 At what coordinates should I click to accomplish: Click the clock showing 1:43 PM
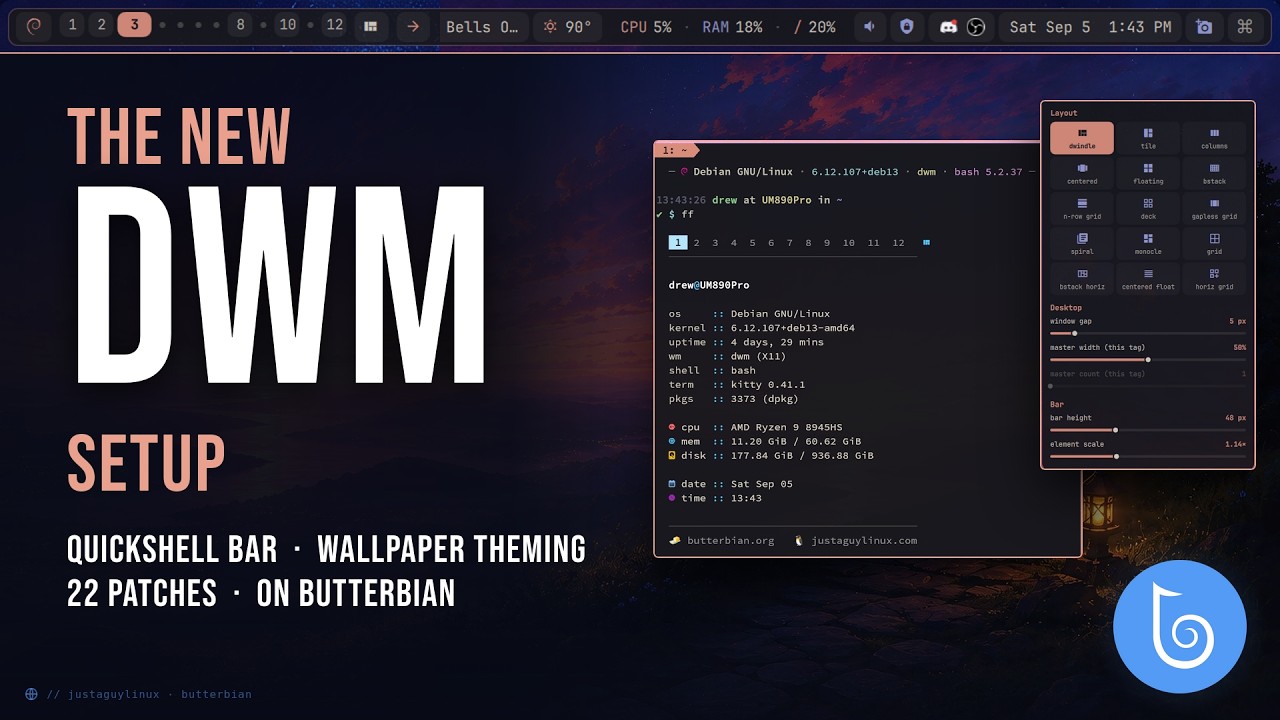click(x=1140, y=27)
